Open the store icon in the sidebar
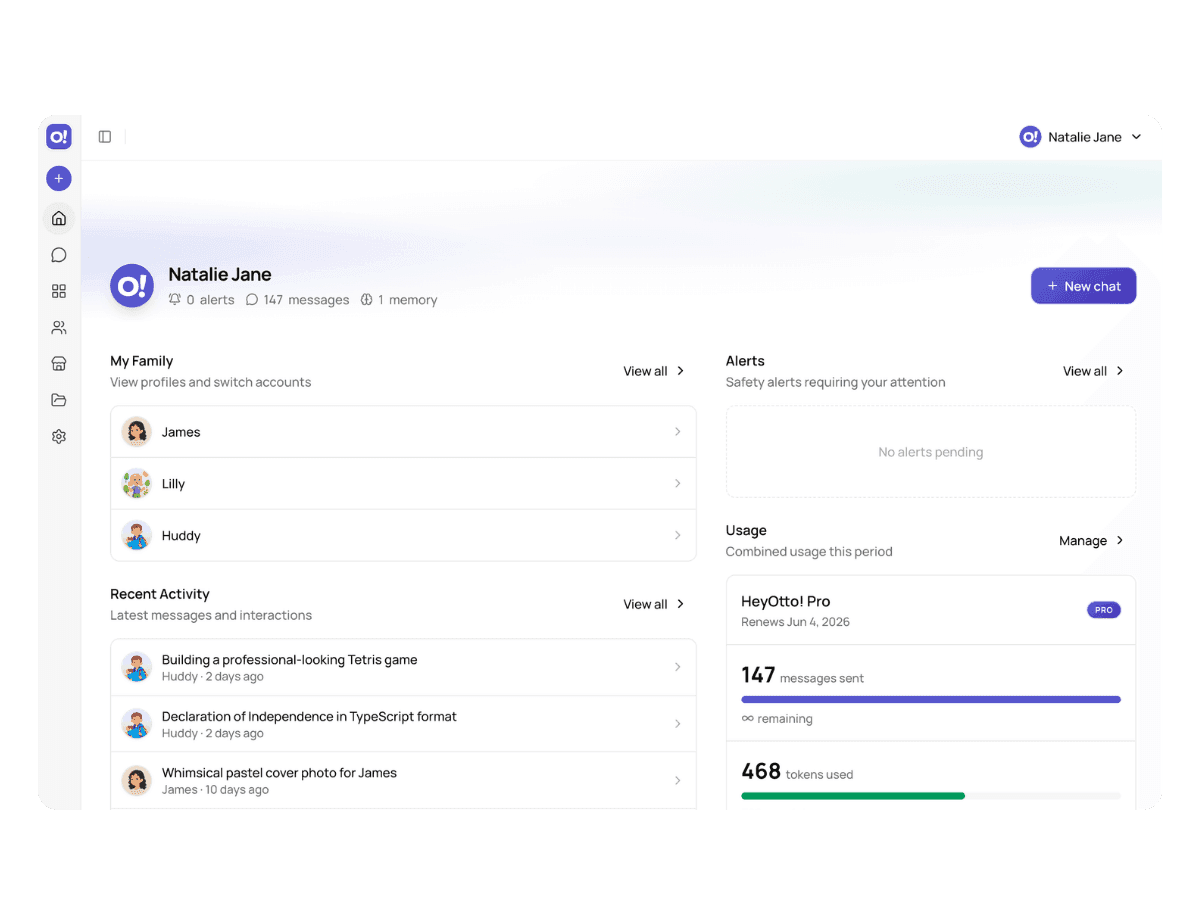 (x=59, y=364)
